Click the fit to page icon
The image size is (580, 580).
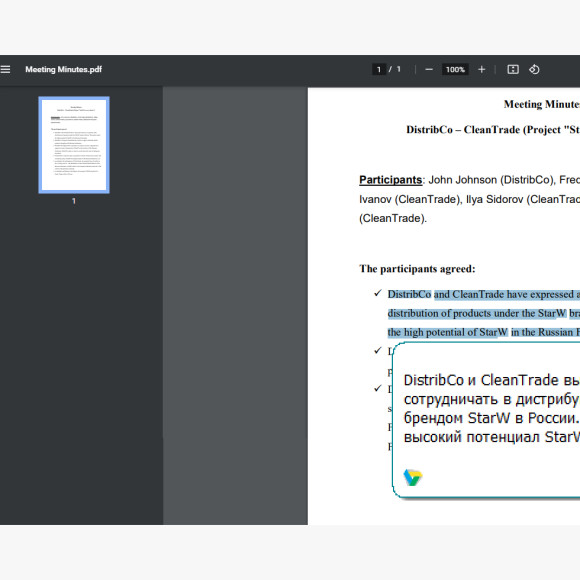pos(513,70)
